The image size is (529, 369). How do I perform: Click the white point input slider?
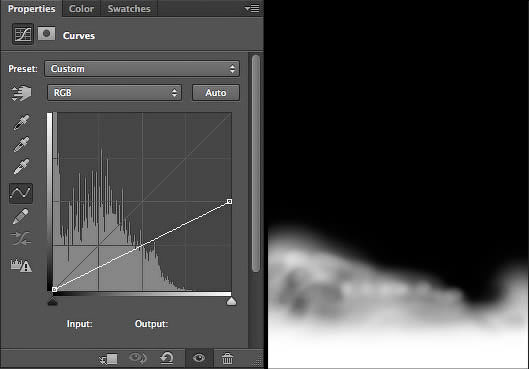(x=231, y=301)
